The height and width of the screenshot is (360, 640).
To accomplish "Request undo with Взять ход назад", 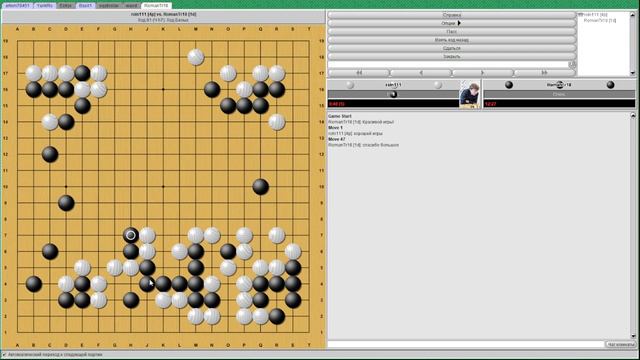I will coord(452,40).
